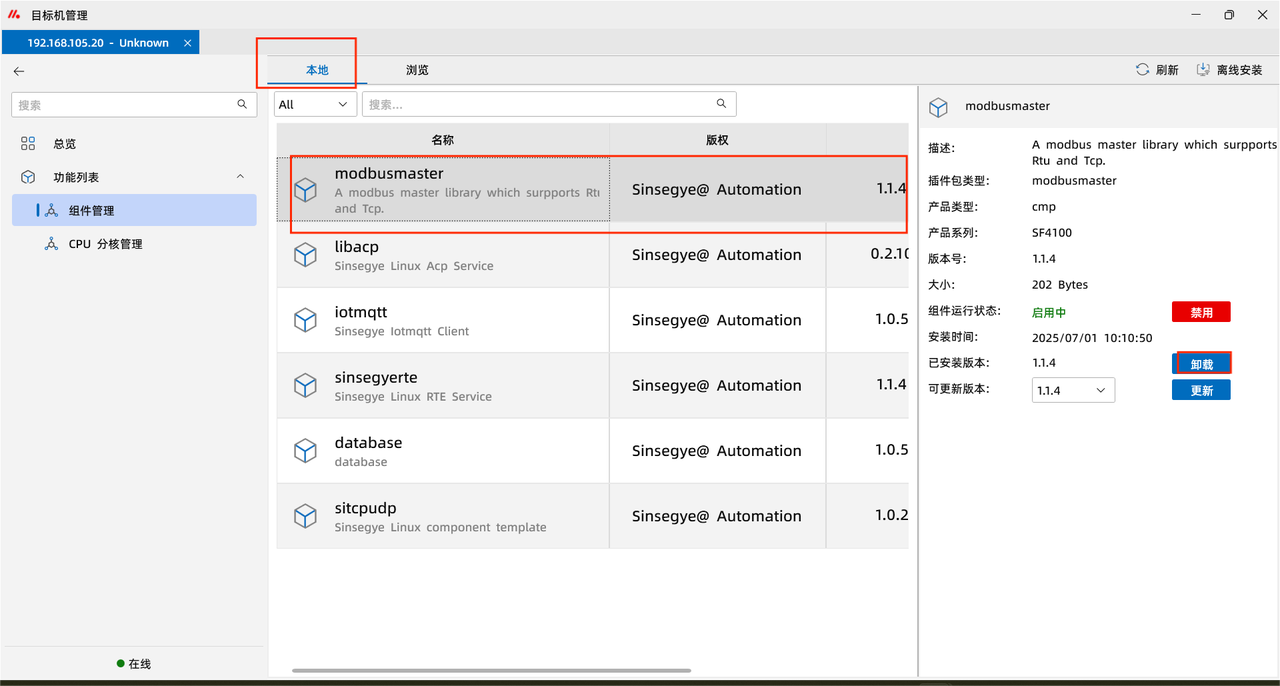Screen dimensions: 1280x686
Task: Click the magnifier icon in component search
Action: pos(721,104)
